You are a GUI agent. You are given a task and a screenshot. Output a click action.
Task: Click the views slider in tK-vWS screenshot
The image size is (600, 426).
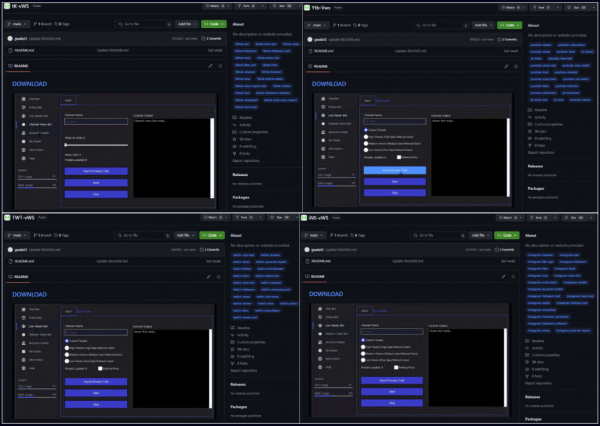coord(95,145)
